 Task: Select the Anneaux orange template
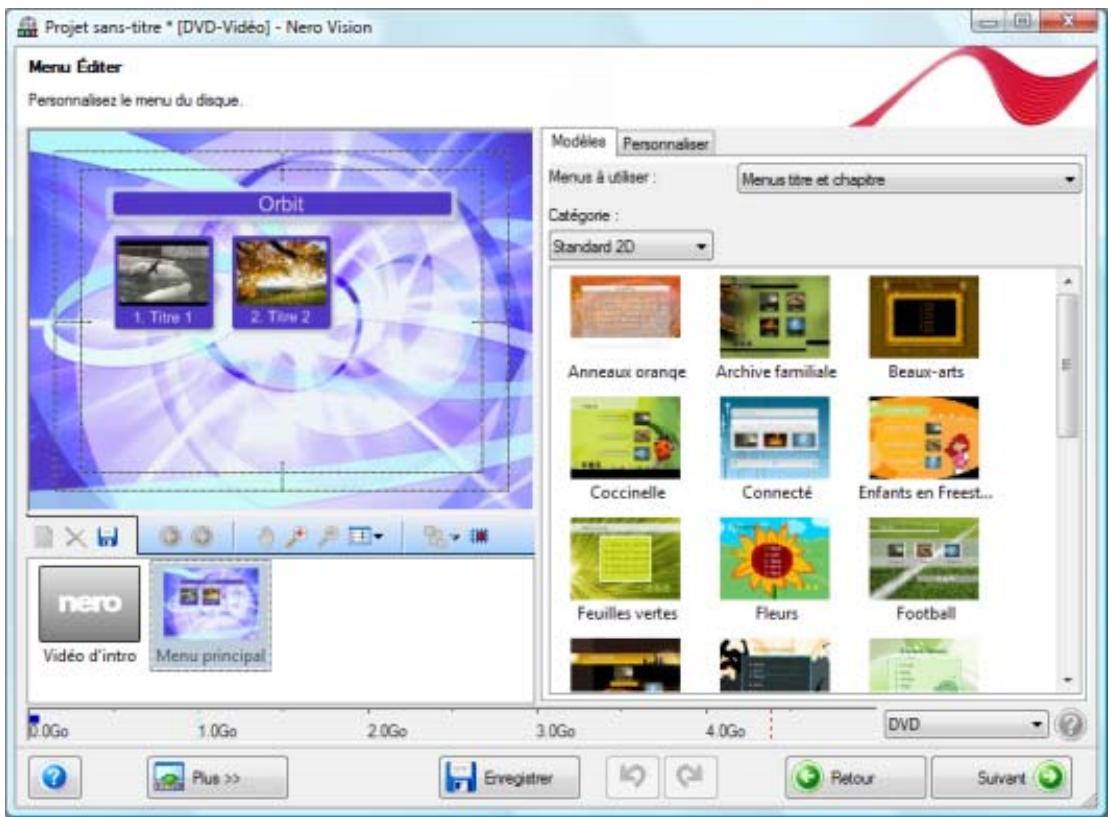(626, 328)
